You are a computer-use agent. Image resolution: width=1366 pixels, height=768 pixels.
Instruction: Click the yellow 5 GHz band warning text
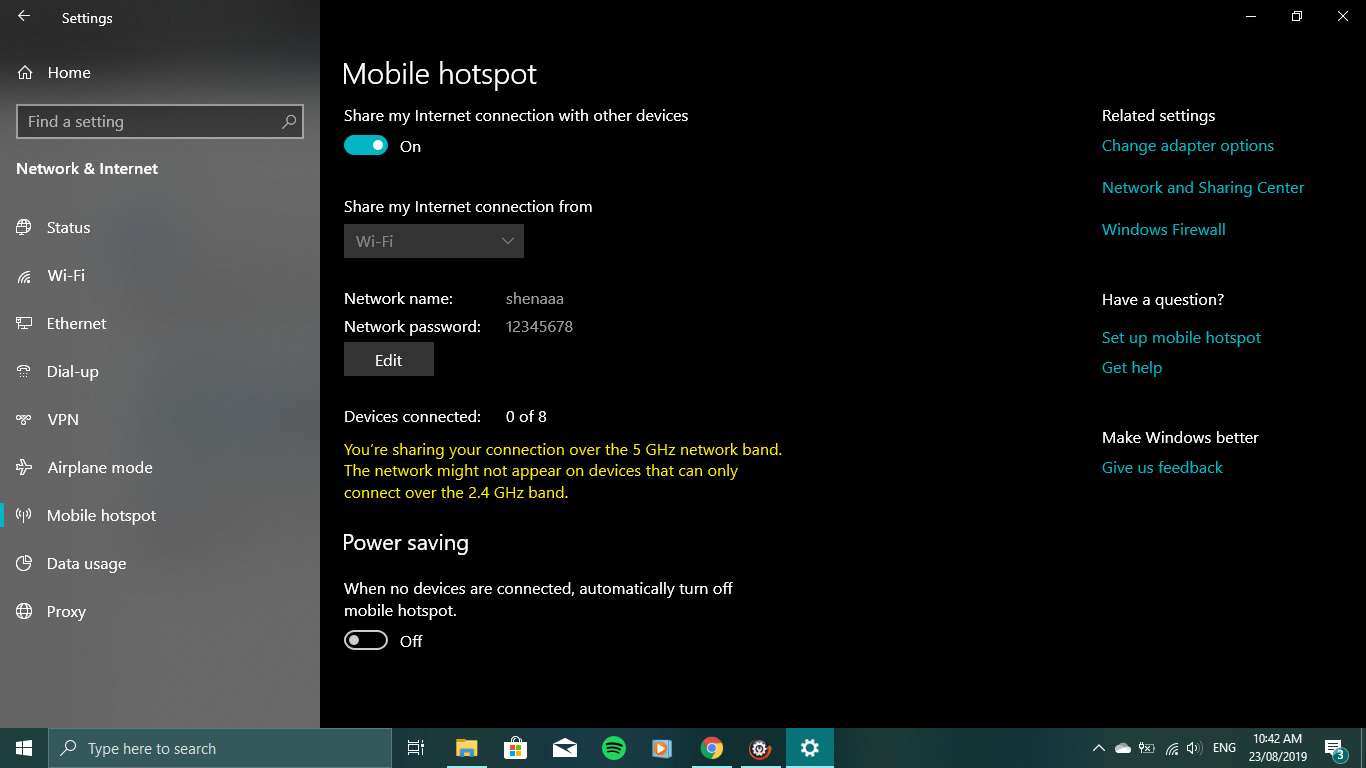click(x=563, y=471)
